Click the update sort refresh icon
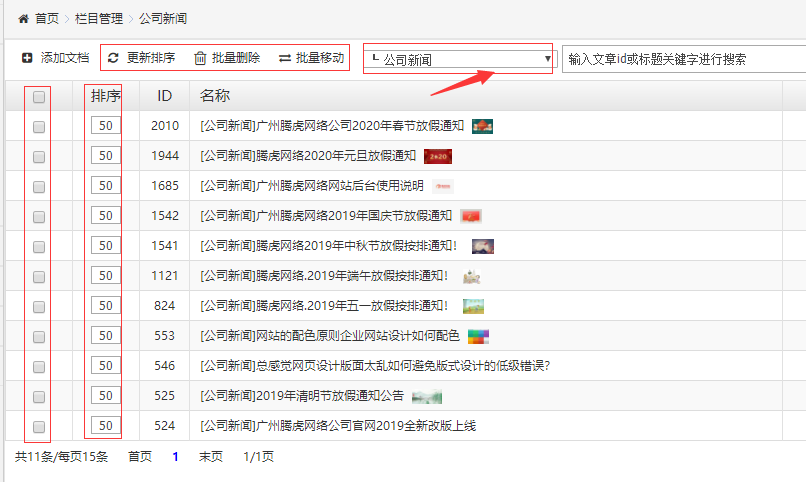Screen dimensions: 806x482 (x=113, y=59)
